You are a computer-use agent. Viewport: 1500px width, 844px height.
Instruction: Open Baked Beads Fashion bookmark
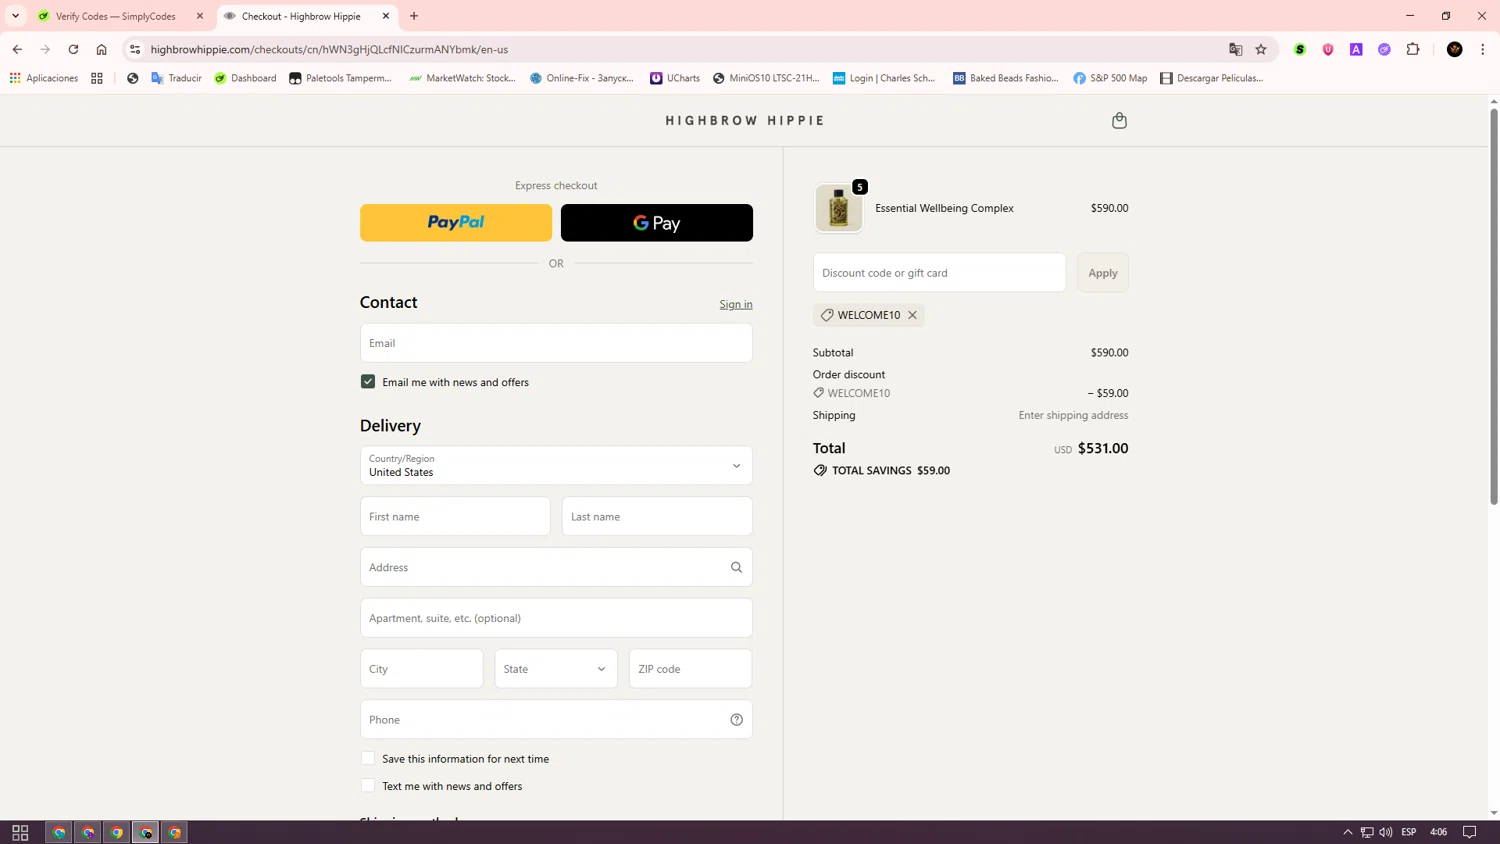click(x=1005, y=78)
